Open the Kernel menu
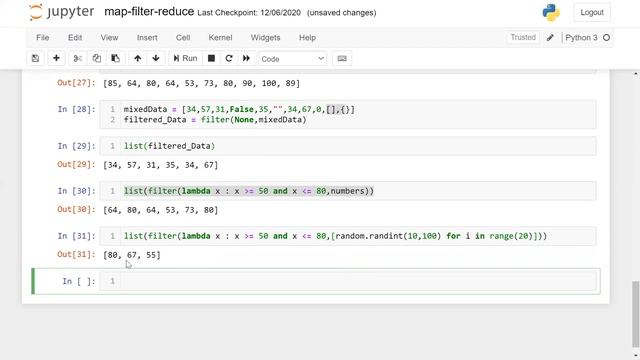Viewport: 640px width, 360px height. 220,38
